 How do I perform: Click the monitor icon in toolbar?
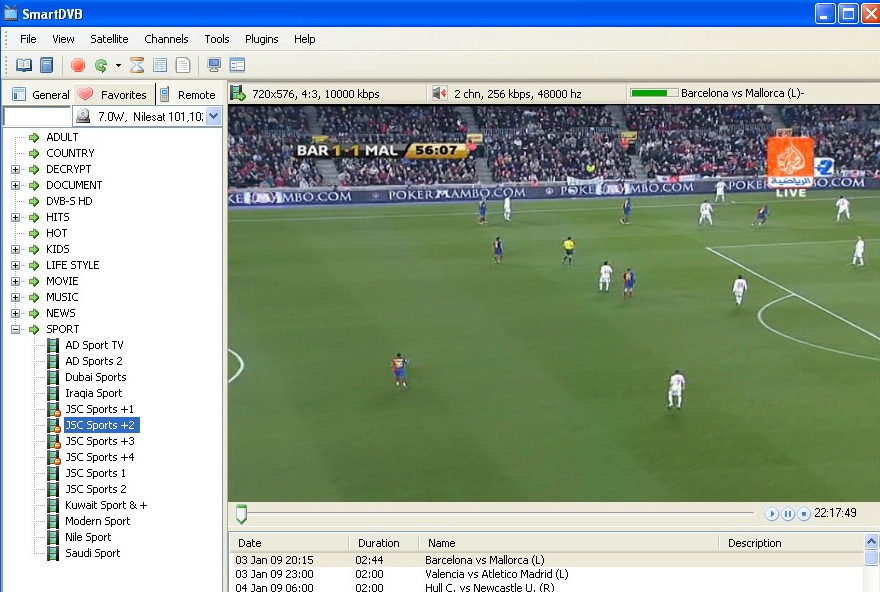(214, 65)
